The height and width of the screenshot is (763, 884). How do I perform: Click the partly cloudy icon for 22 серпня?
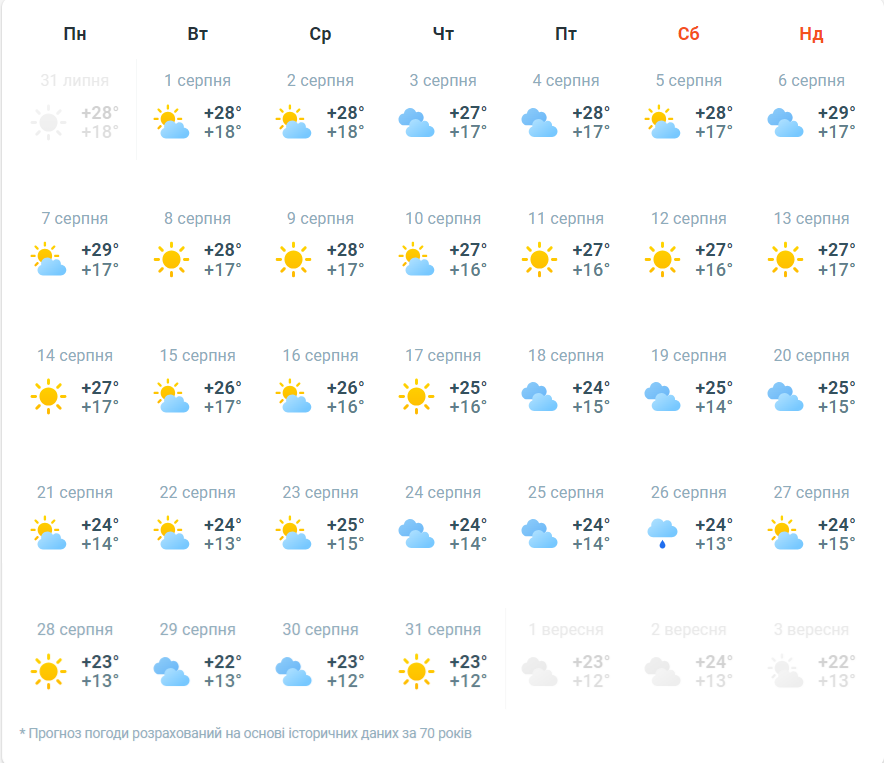(x=171, y=534)
